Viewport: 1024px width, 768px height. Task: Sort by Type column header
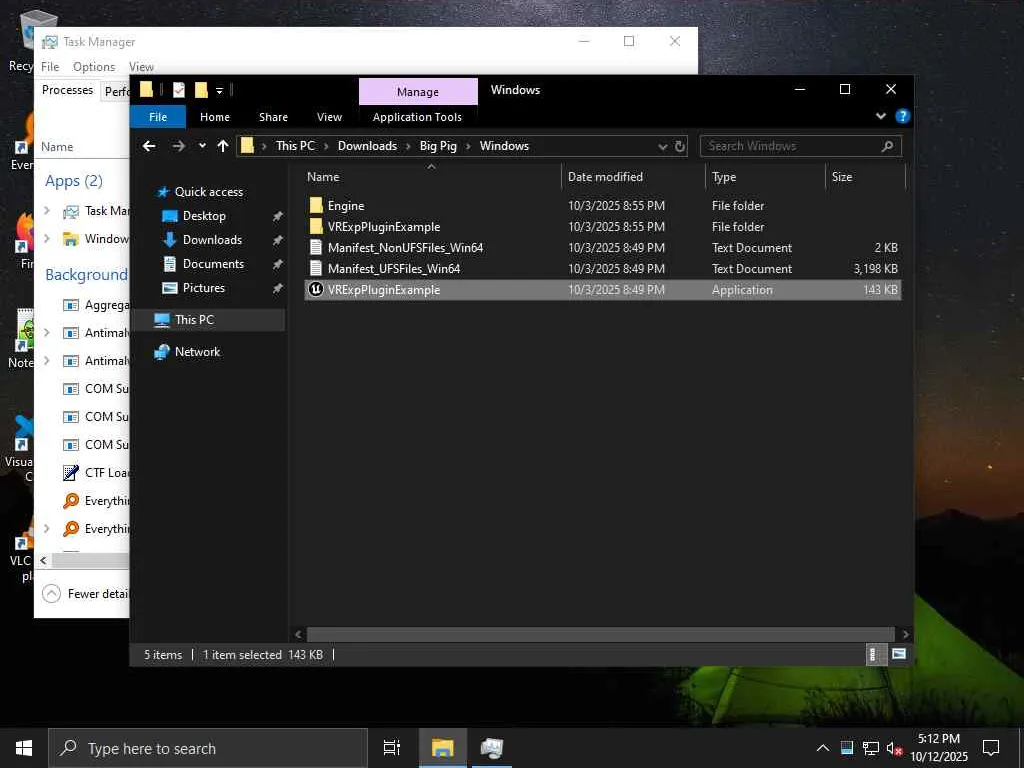tap(765, 177)
